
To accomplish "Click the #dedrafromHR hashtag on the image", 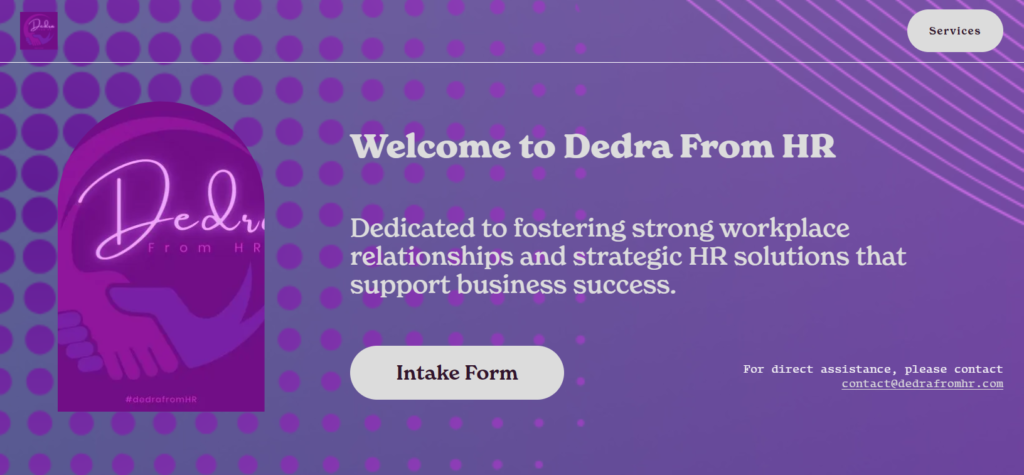I will point(161,399).
